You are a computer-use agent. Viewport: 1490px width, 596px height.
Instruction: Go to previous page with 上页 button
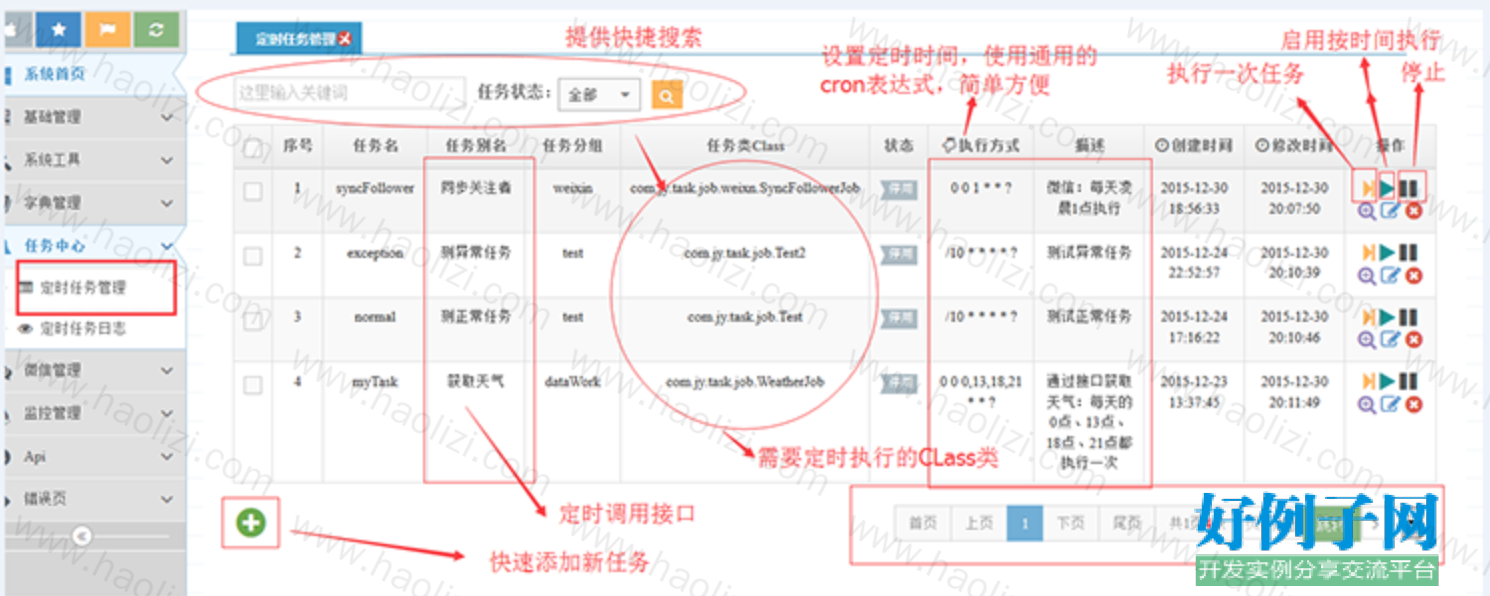click(979, 523)
